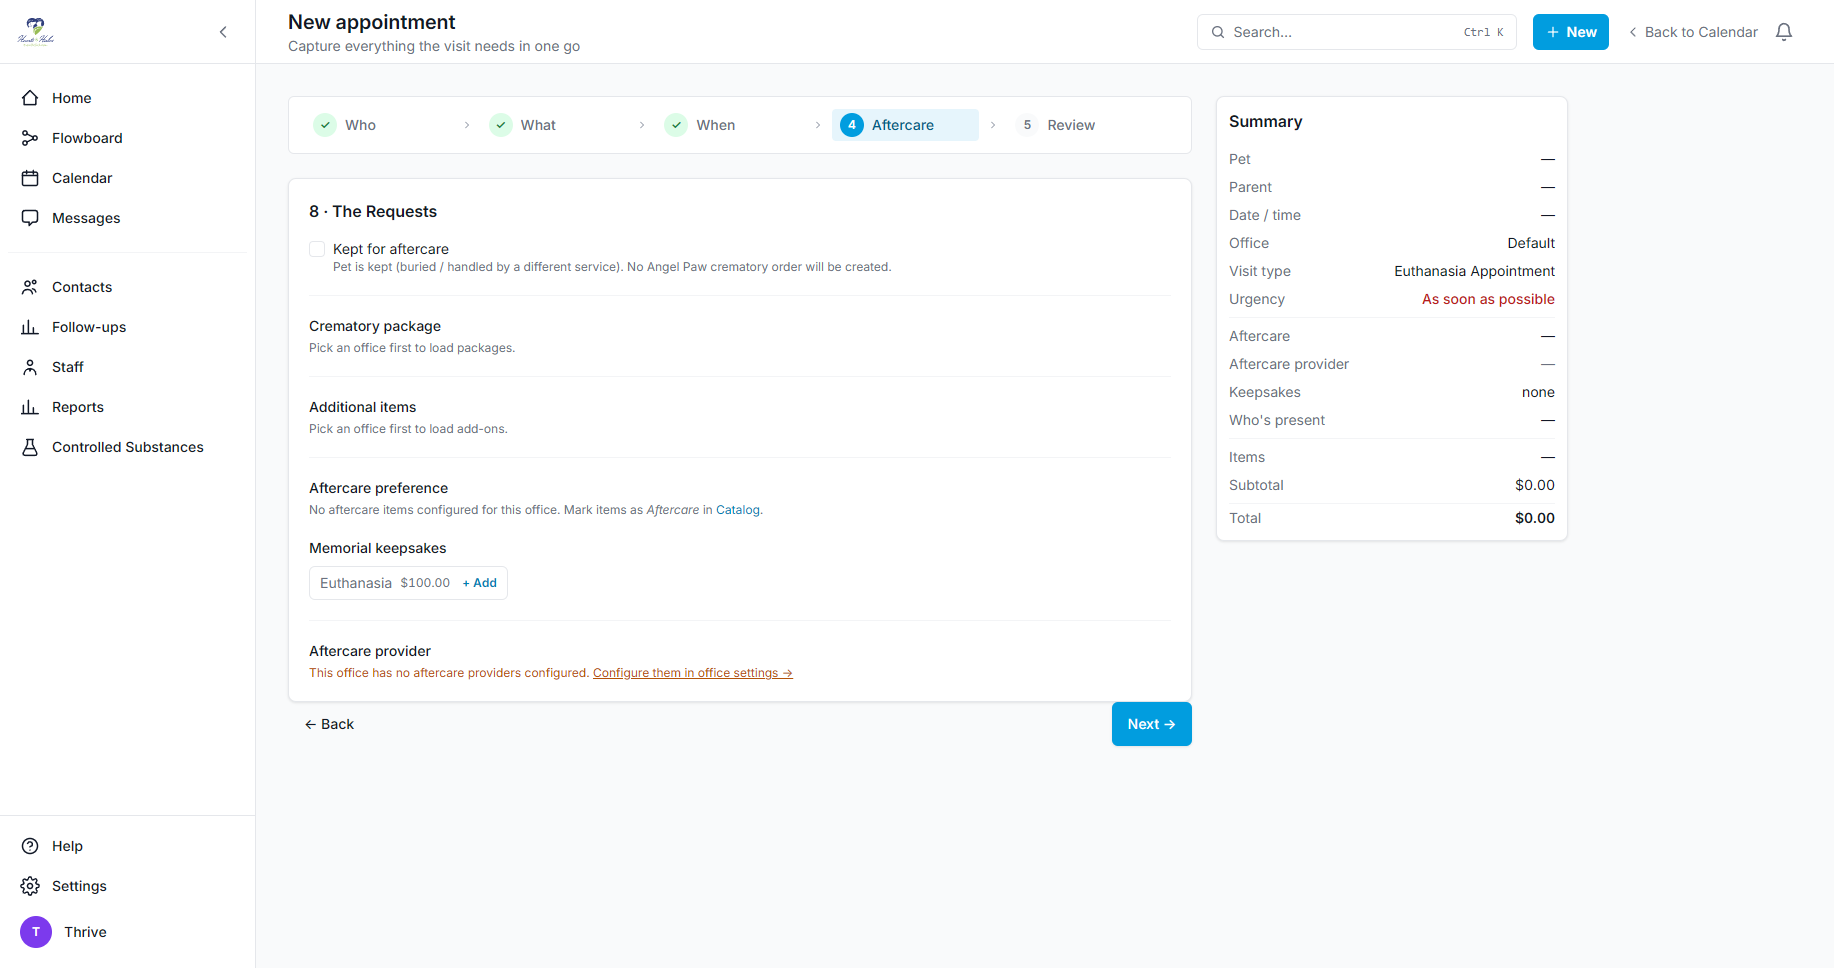The width and height of the screenshot is (1834, 968).
Task: Click the 'Additional items' heading
Action: click(362, 407)
